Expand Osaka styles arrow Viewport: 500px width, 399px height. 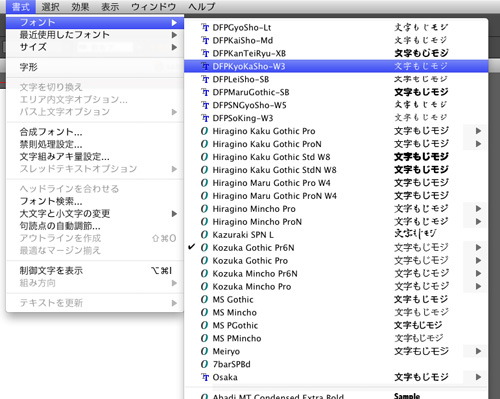(478, 377)
